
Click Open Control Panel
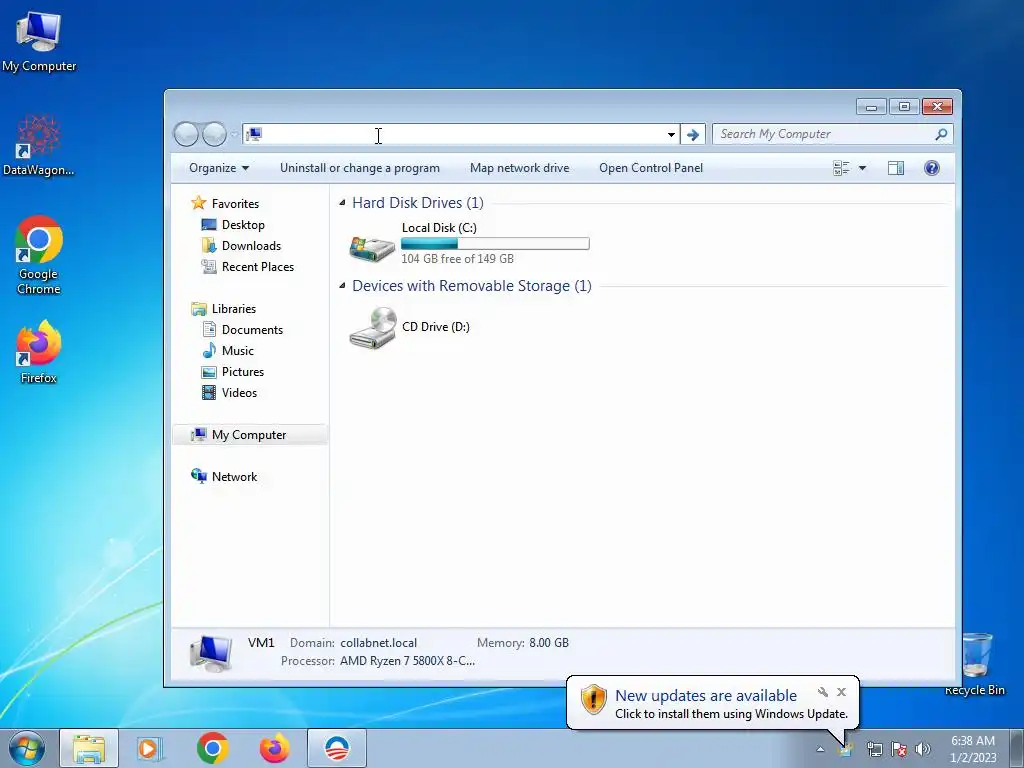(x=651, y=168)
